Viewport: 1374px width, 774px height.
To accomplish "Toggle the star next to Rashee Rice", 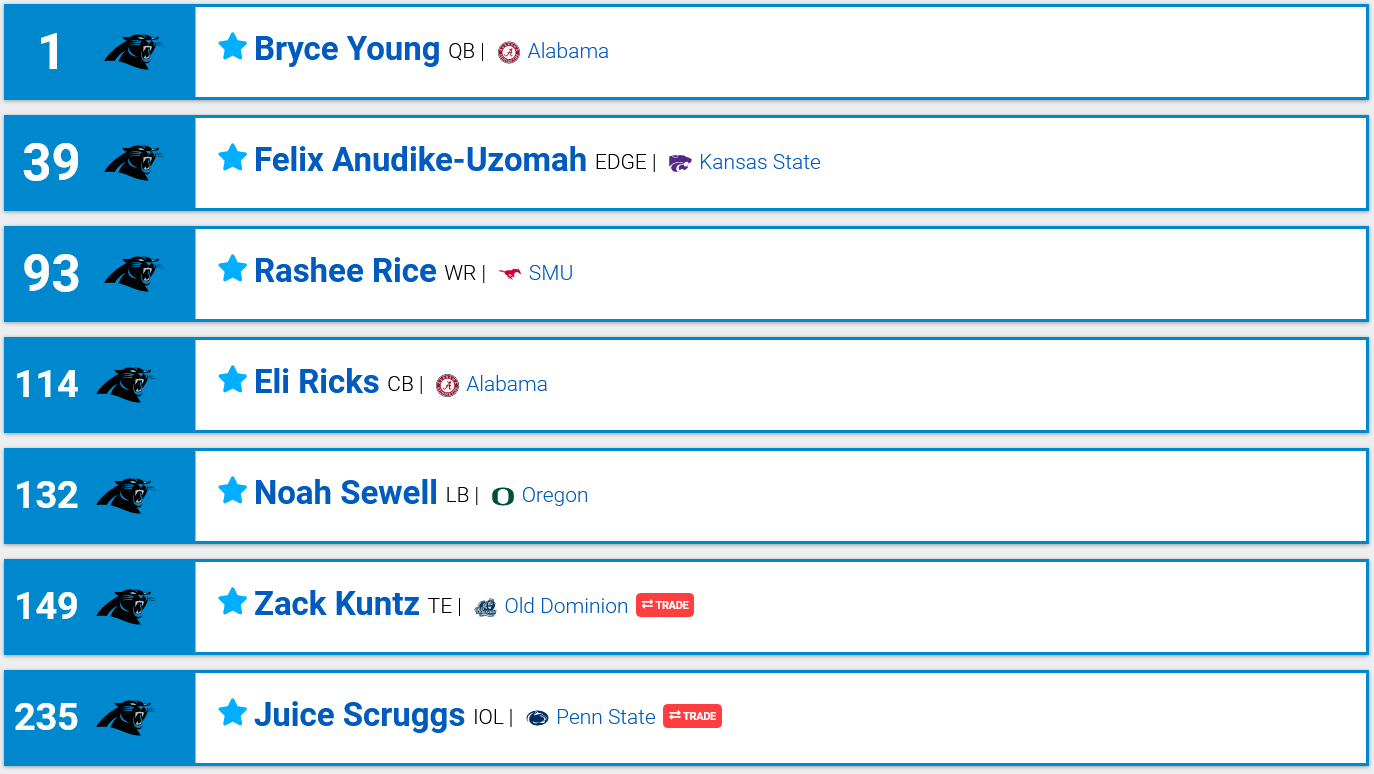I will pos(232,268).
